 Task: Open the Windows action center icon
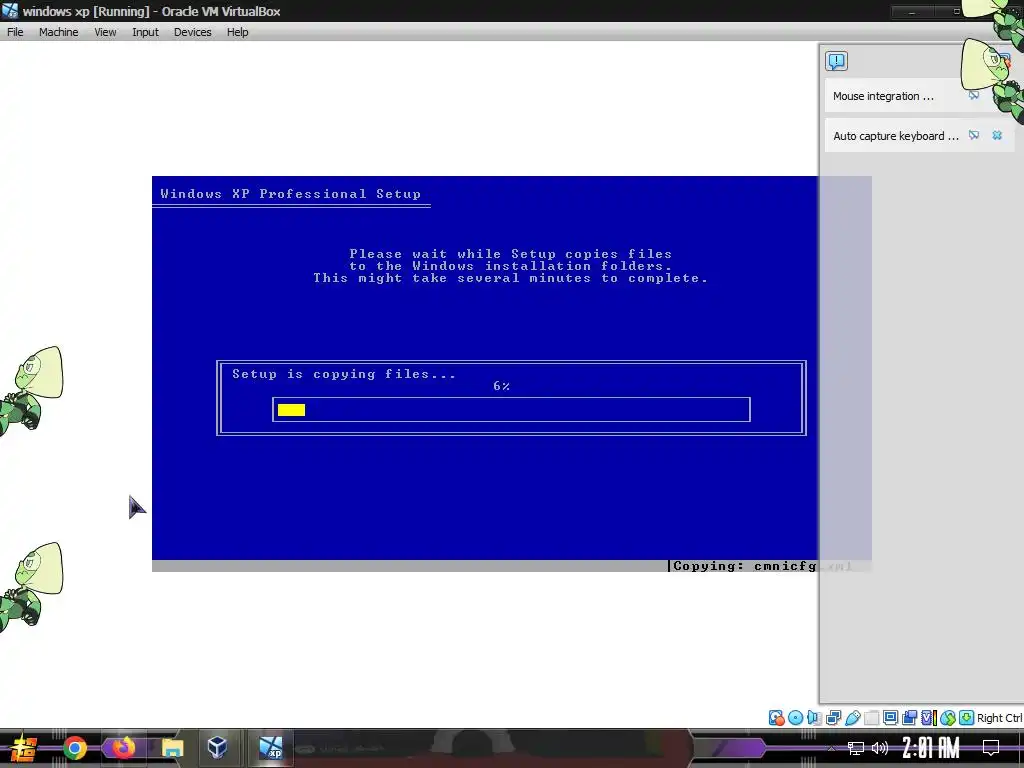coord(991,748)
